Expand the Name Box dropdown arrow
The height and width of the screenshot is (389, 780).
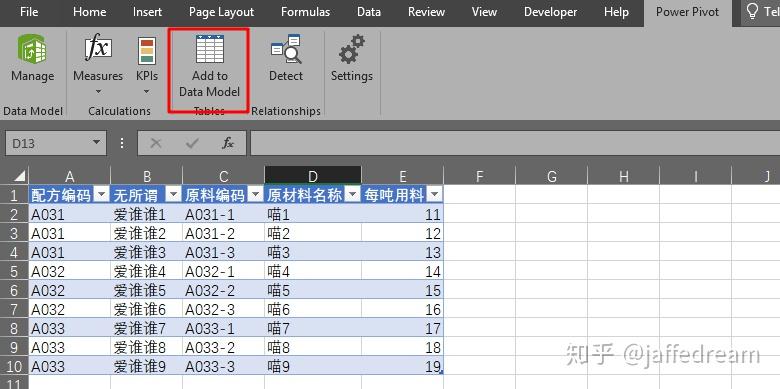(96, 143)
